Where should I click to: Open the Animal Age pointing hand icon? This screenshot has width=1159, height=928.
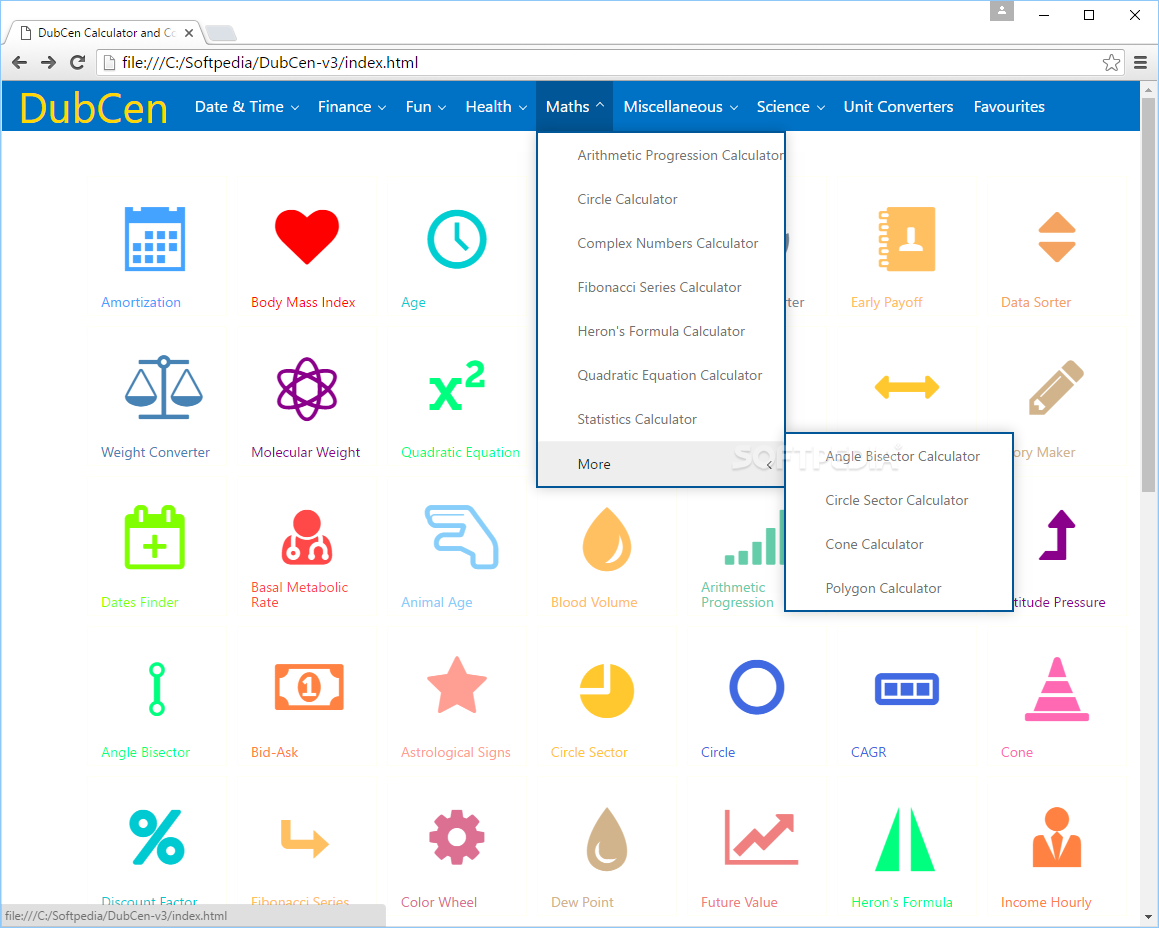tap(461, 537)
